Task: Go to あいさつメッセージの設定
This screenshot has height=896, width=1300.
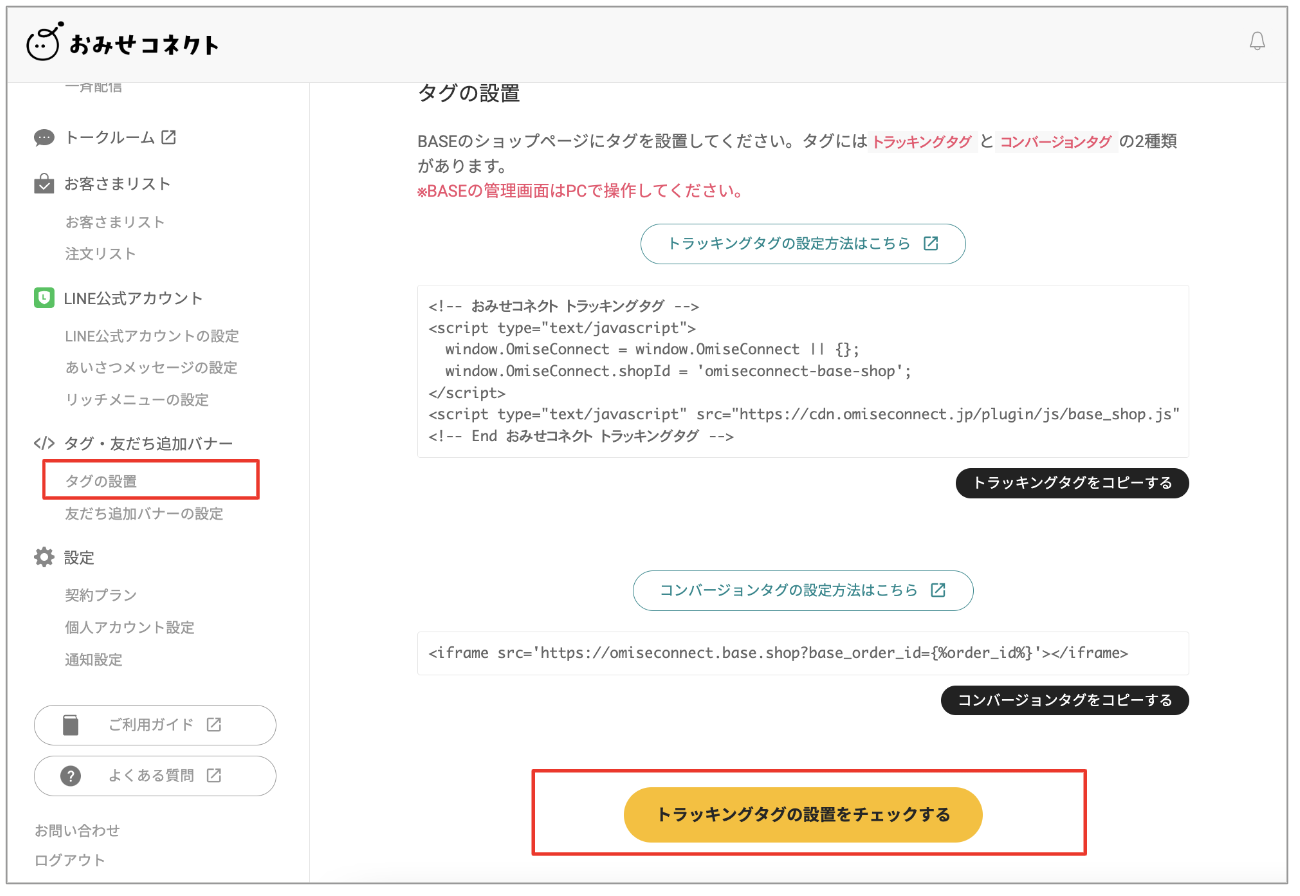Action: (151, 368)
